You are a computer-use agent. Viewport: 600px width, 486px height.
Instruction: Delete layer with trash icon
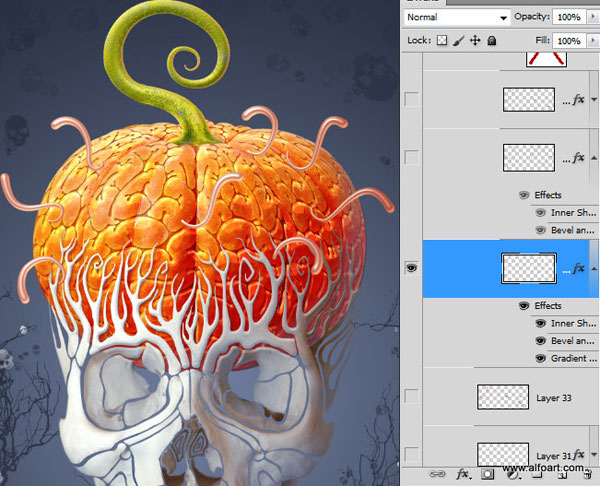click(586, 475)
